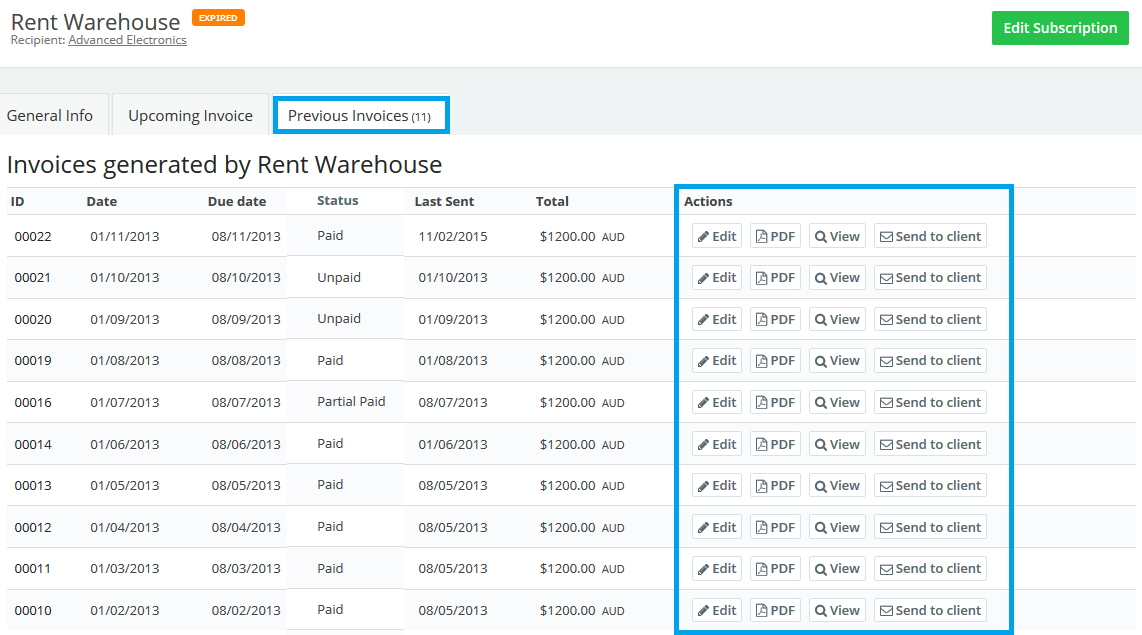The image size is (1142, 635).
Task: Edit the Partial Paid invoice 00016
Action: coord(717,403)
